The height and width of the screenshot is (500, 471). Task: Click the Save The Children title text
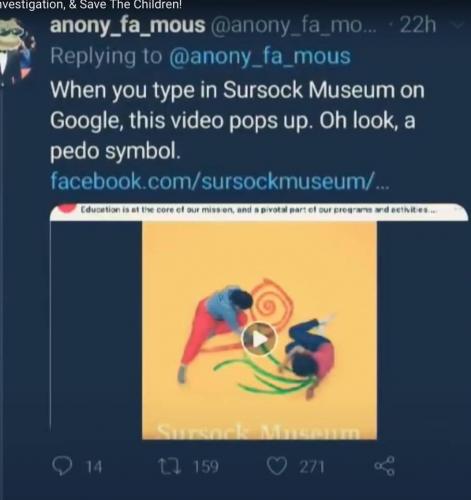click(130, 5)
